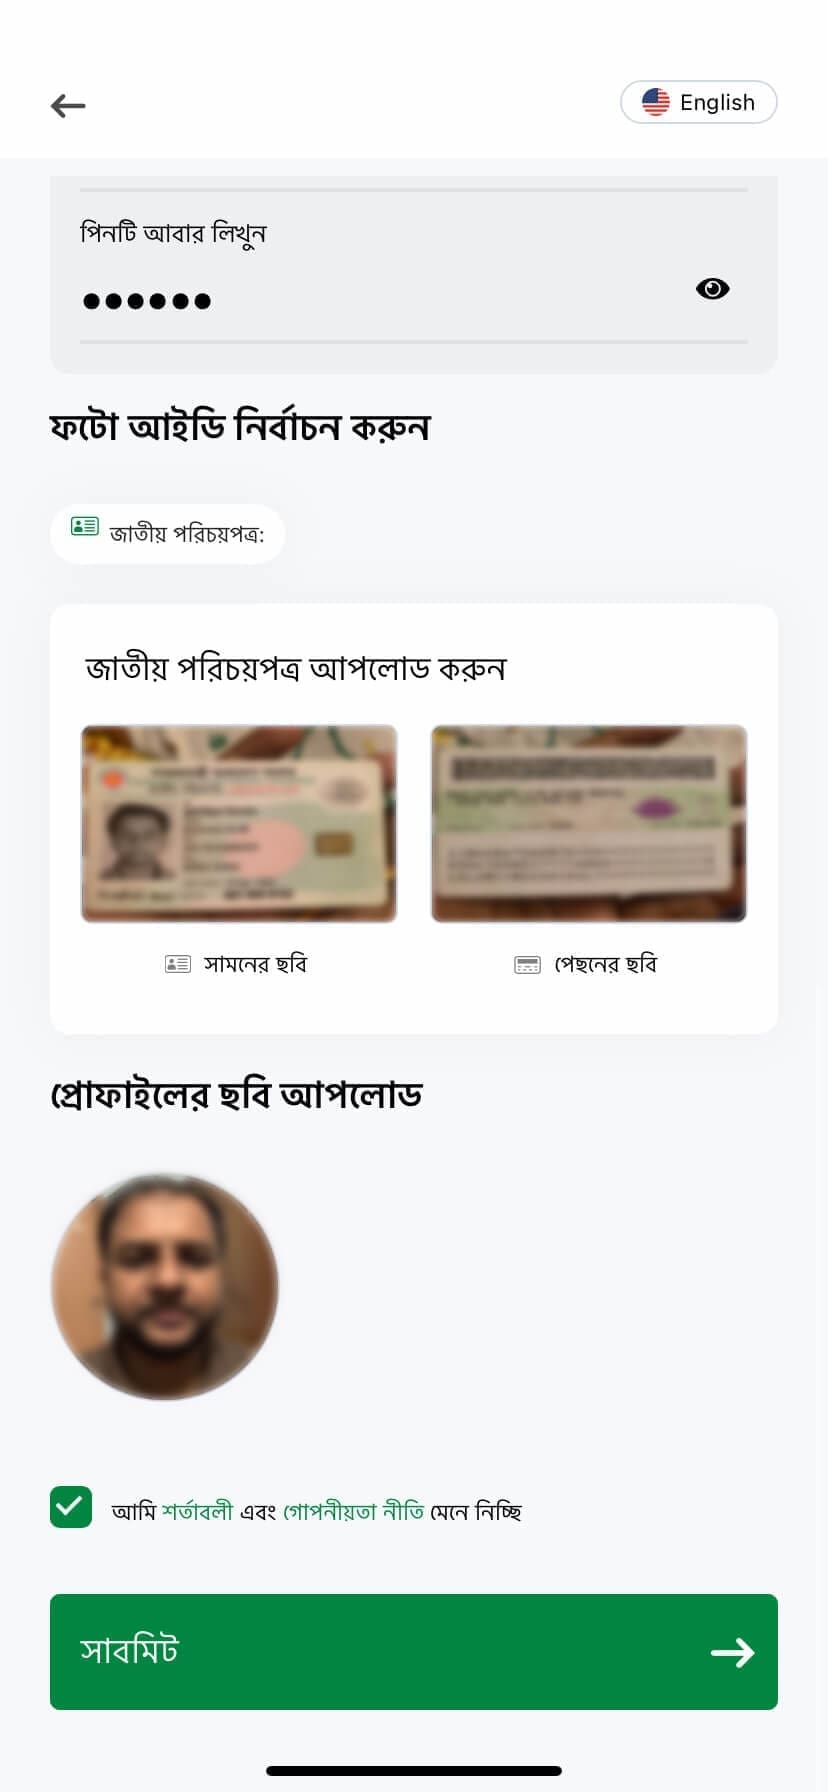Screen dimensions: 828x1792
Task: Open the গোপনীয়তা নীতি privacy policy link
Action: tap(354, 1511)
